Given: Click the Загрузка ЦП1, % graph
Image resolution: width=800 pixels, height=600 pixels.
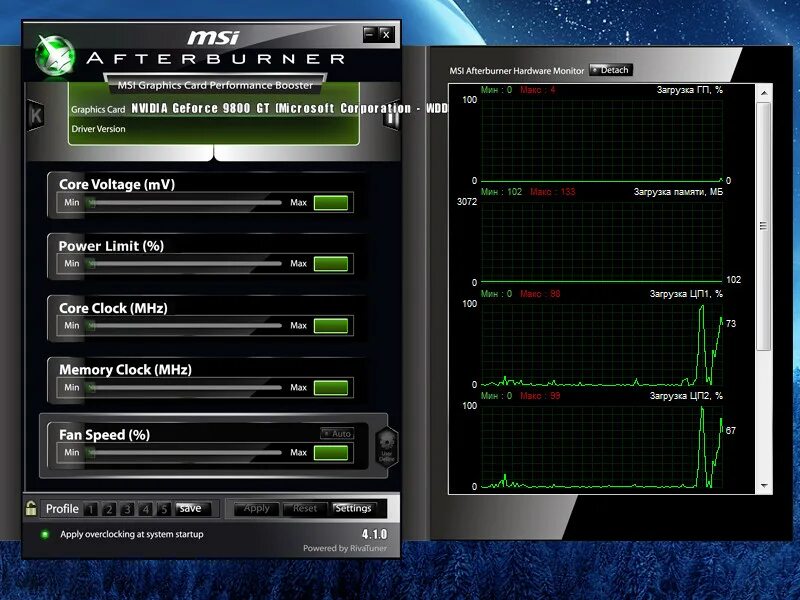Looking at the screenshot, I should point(602,344).
